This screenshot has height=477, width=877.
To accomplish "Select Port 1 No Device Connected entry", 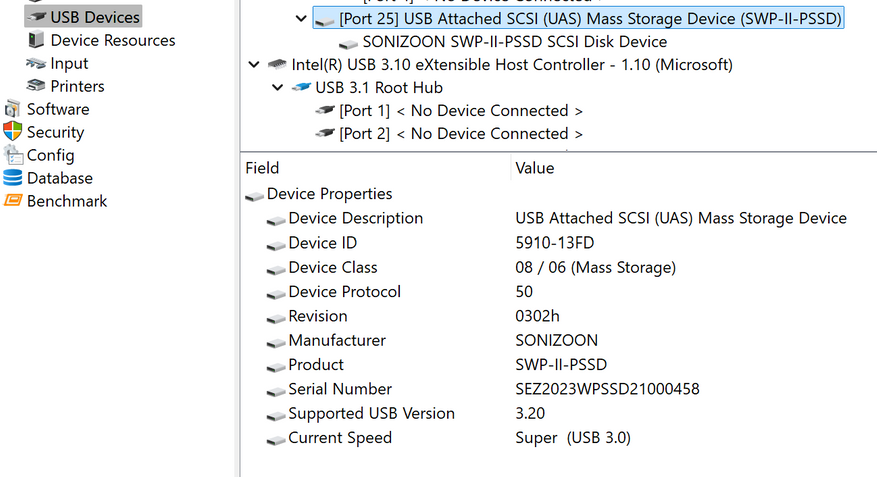I will tap(460, 111).
